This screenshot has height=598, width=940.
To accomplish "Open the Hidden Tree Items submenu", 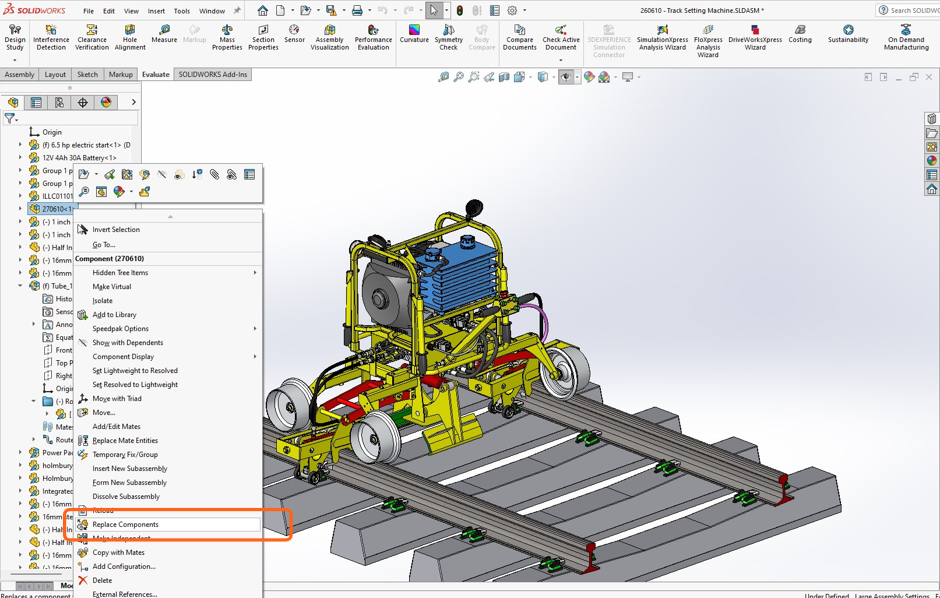I will (120, 272).
